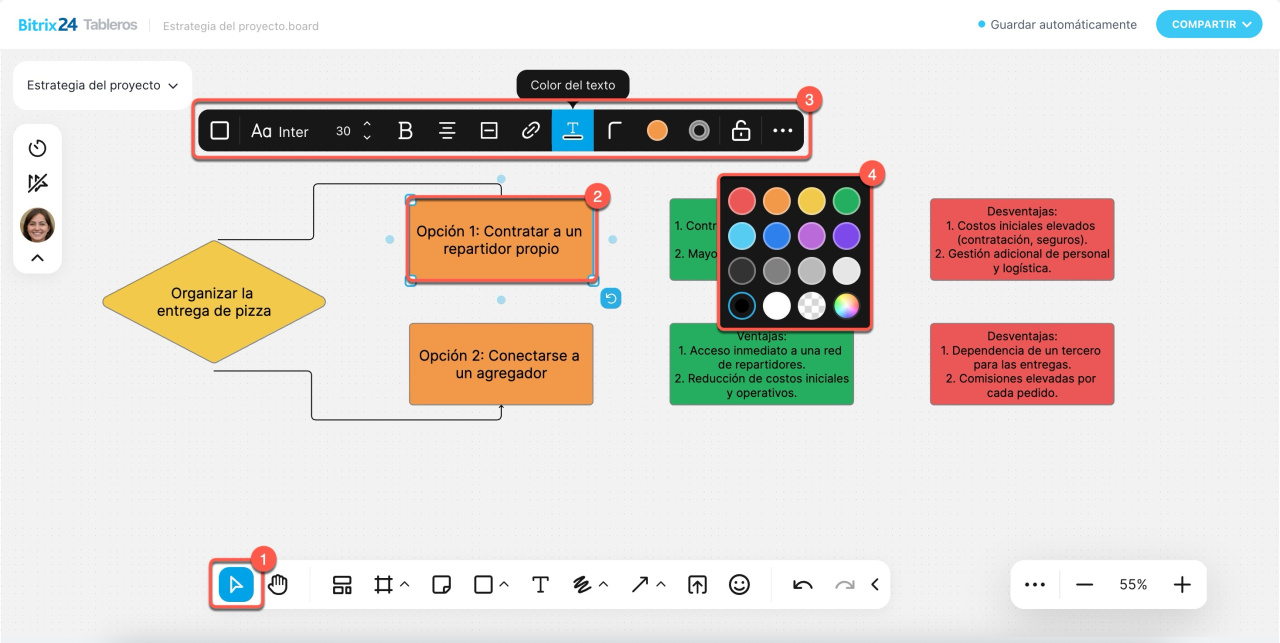
Task: Open the zoom panel three-dots menu
Action: 1035,585
